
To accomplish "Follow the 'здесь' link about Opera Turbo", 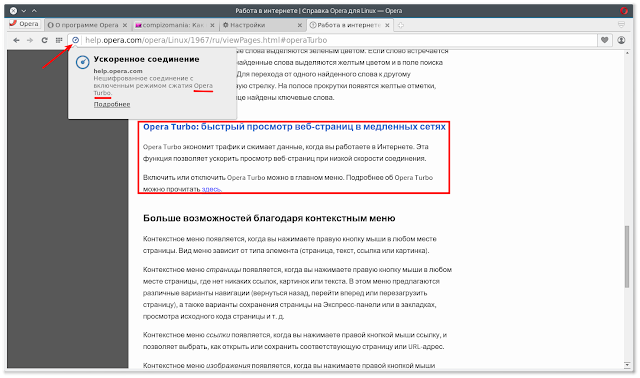I will (x=211, y=189).
